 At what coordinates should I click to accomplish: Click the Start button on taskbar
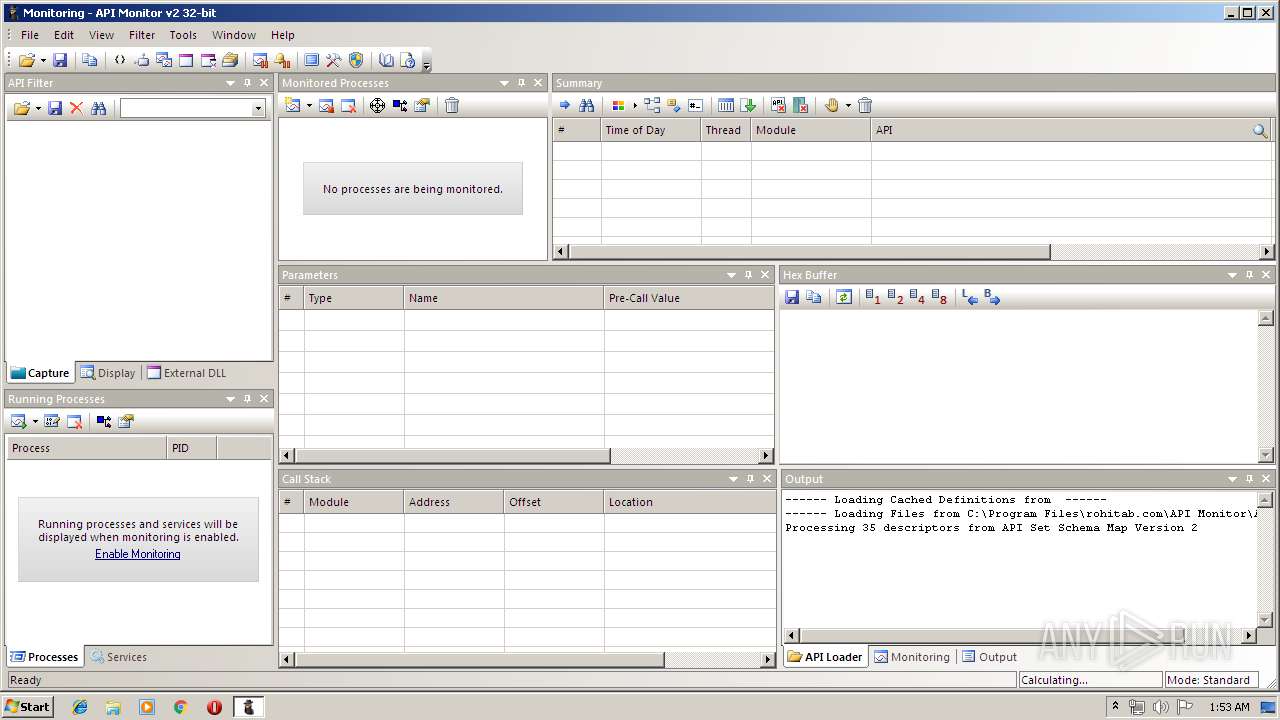coord(27,706)
